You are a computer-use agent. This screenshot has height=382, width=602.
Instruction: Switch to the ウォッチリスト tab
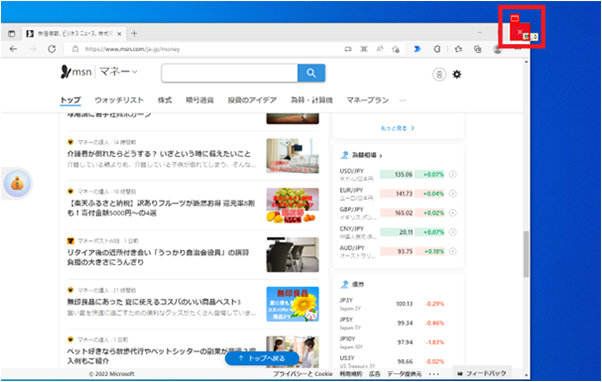click(119, 100)
